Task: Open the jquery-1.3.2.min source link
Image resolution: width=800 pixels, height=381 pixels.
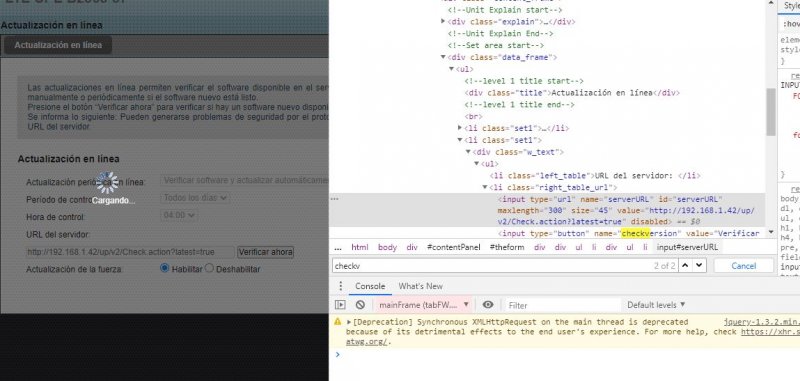Action: 761,322
